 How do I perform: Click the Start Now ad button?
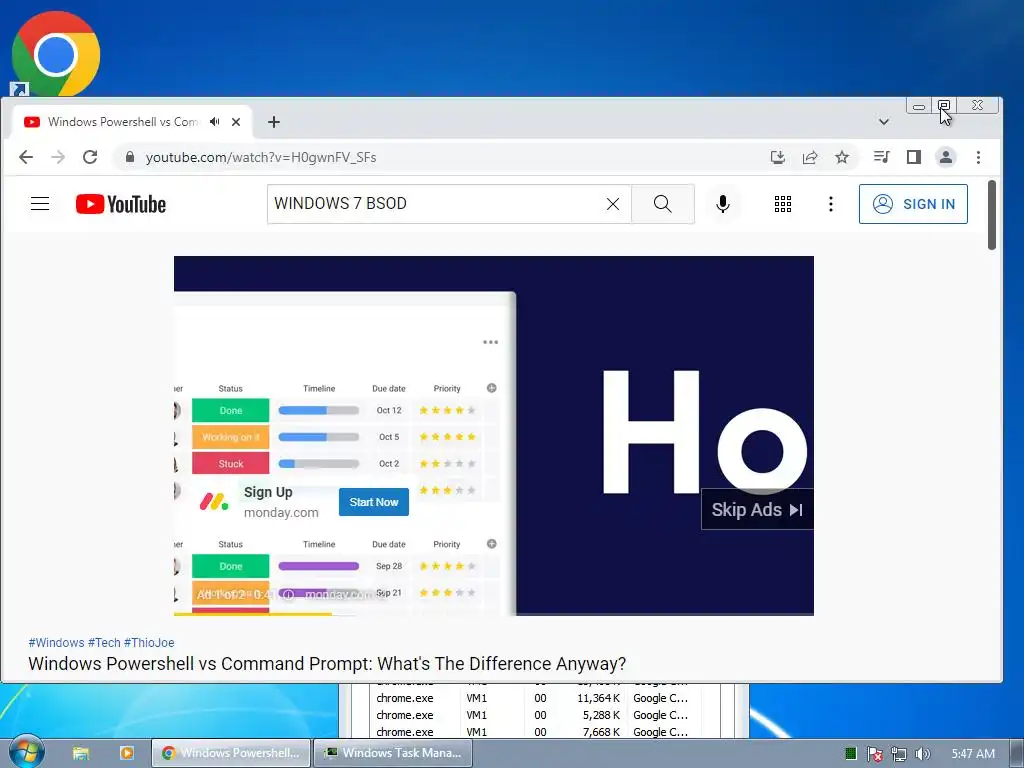(x=374, y=502)
